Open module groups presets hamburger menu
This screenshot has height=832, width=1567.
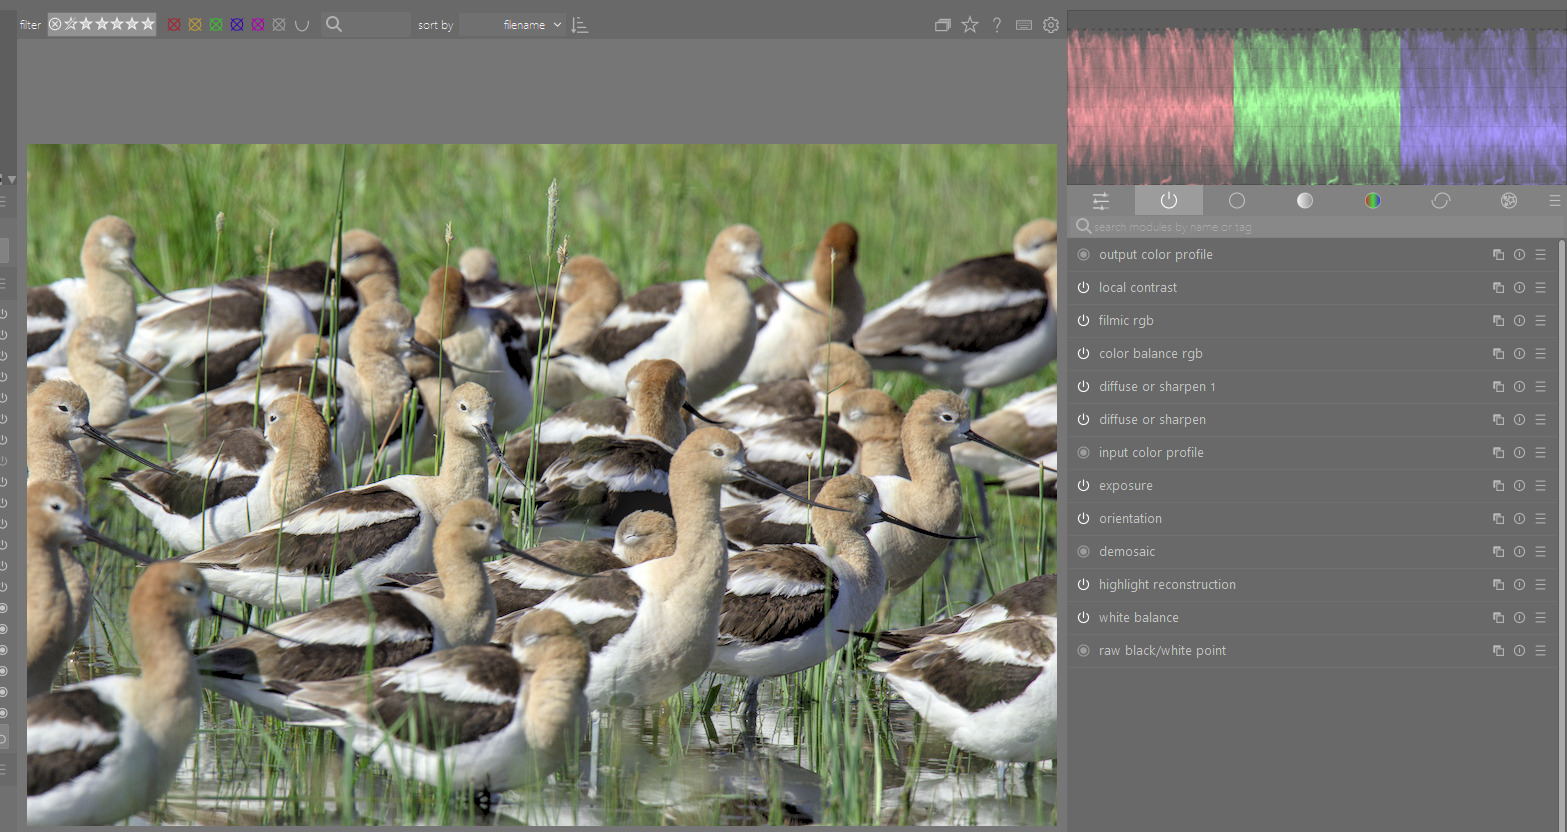click(x=1554, y=201)
